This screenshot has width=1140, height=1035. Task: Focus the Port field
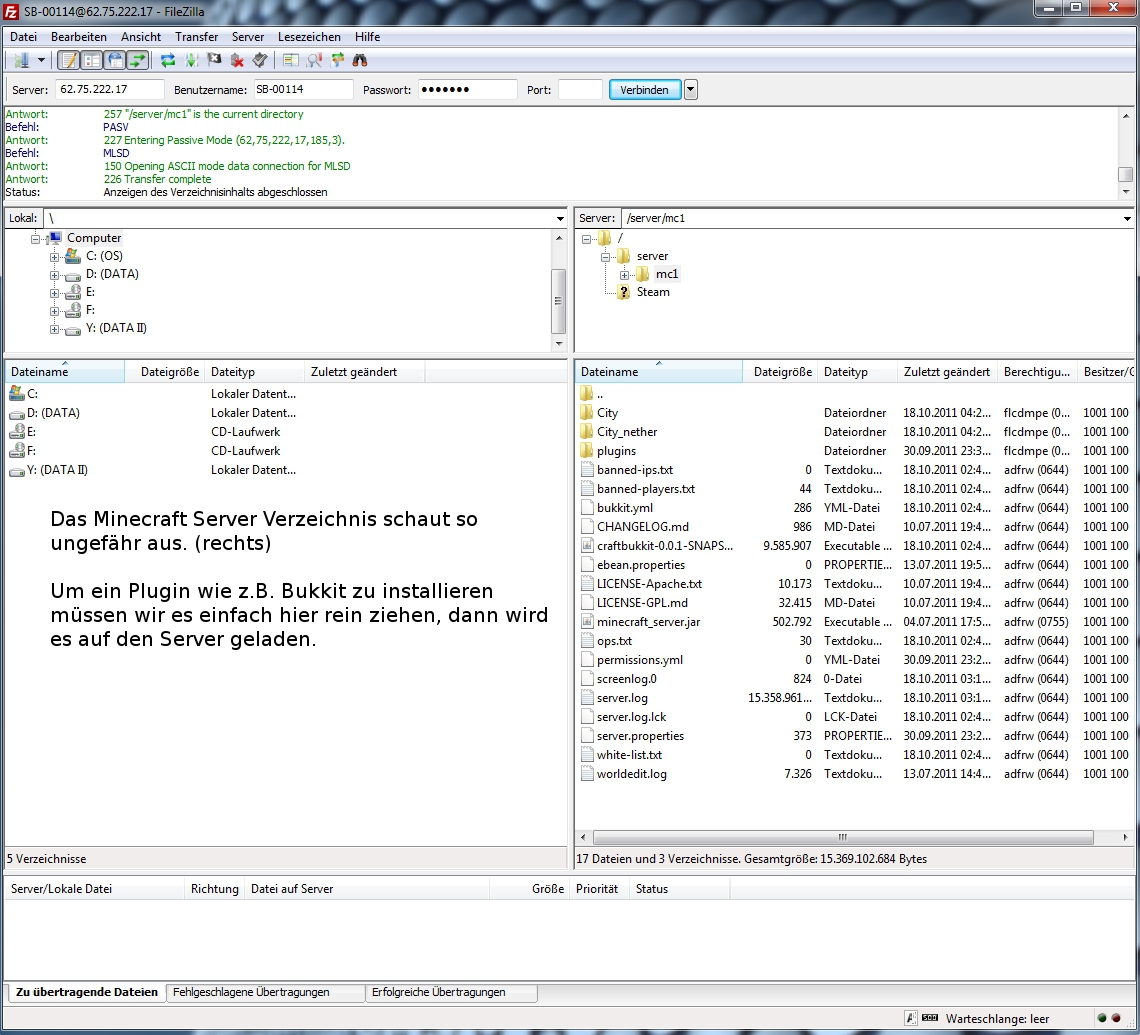click(580, 89)
